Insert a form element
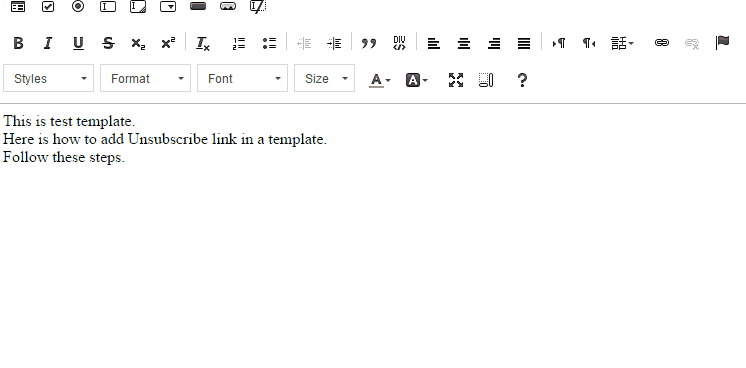The height and width of the screenshot is (368, 746). click(18, 7)
